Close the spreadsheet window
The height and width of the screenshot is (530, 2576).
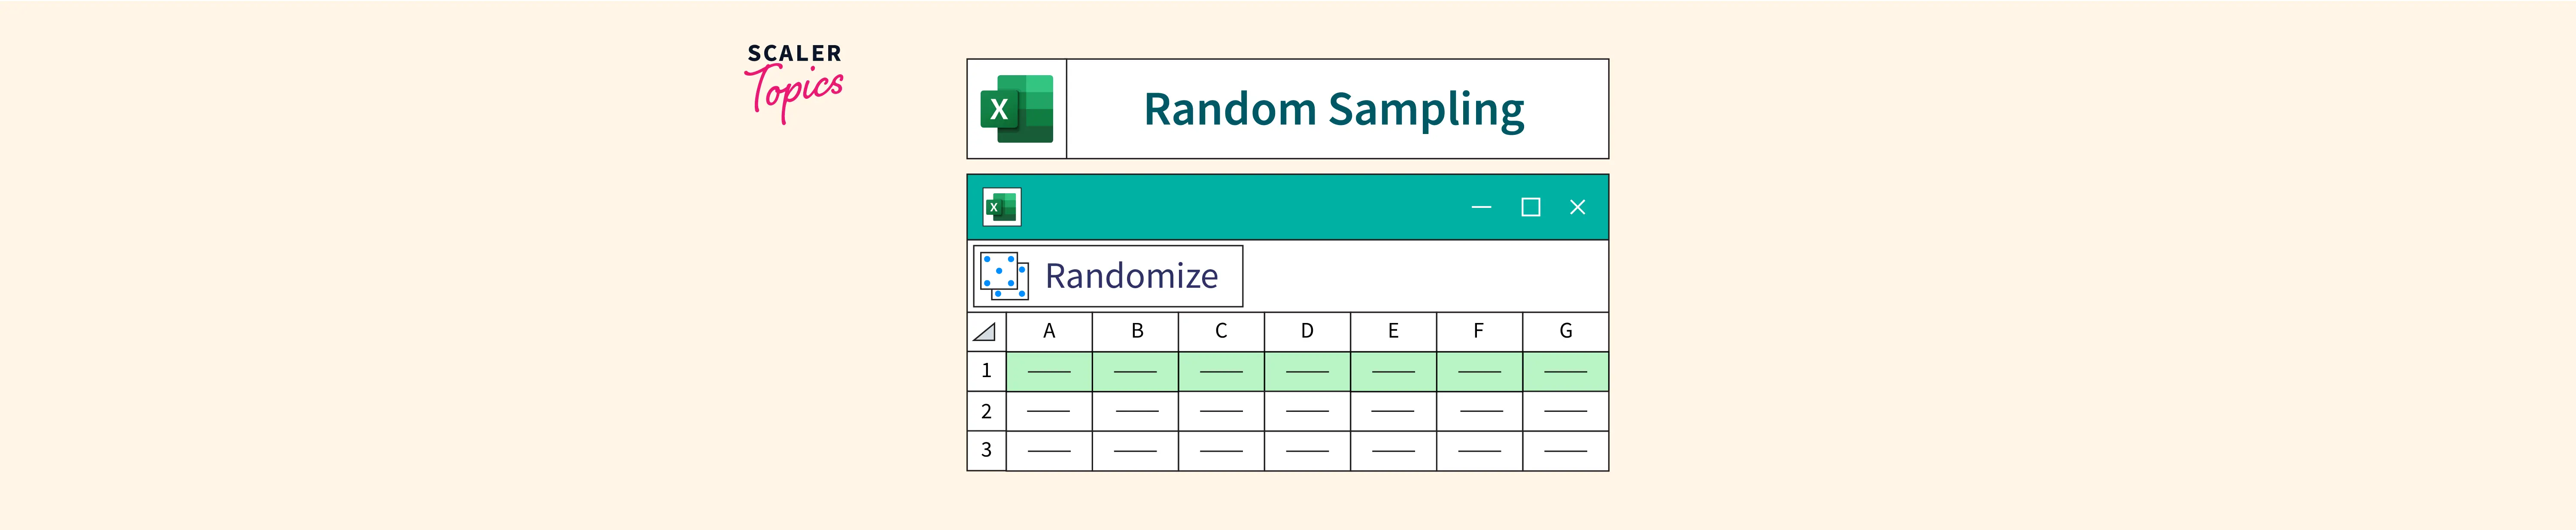[1577, 207]
